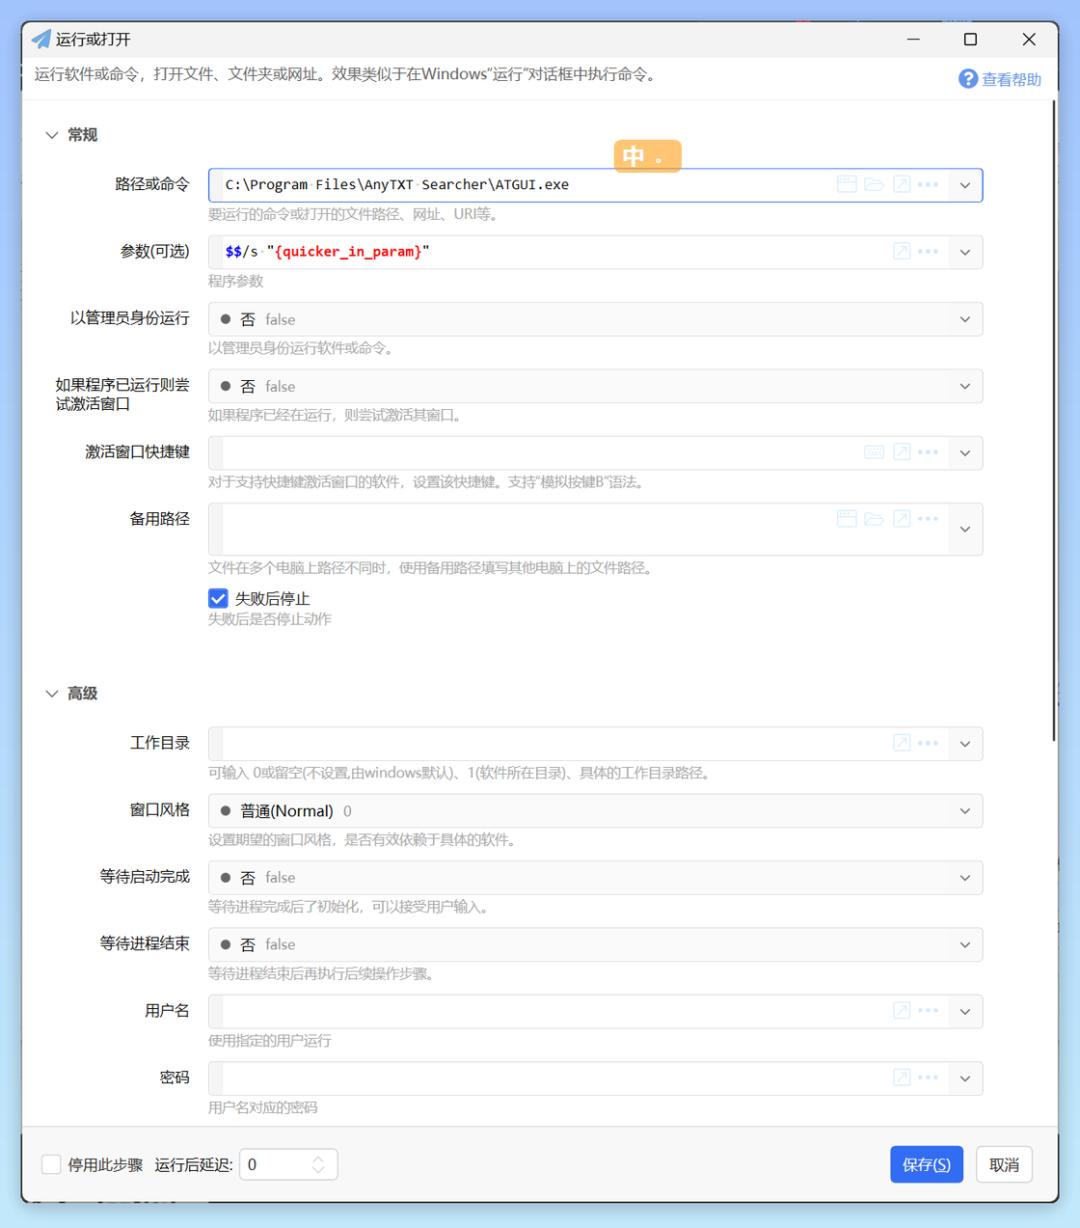Click the window-picker icon in 路径或命令 field
This screenshot has height=1228, width=1080.
point(847,185)
